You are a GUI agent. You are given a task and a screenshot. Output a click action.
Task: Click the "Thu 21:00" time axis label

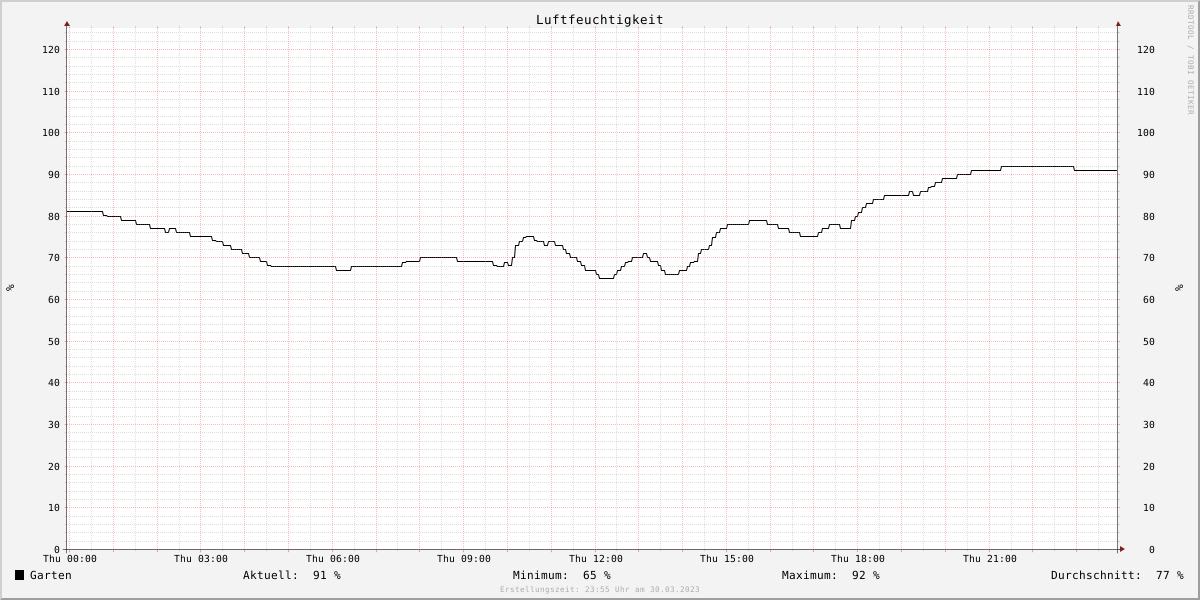(x=990, y=559)
